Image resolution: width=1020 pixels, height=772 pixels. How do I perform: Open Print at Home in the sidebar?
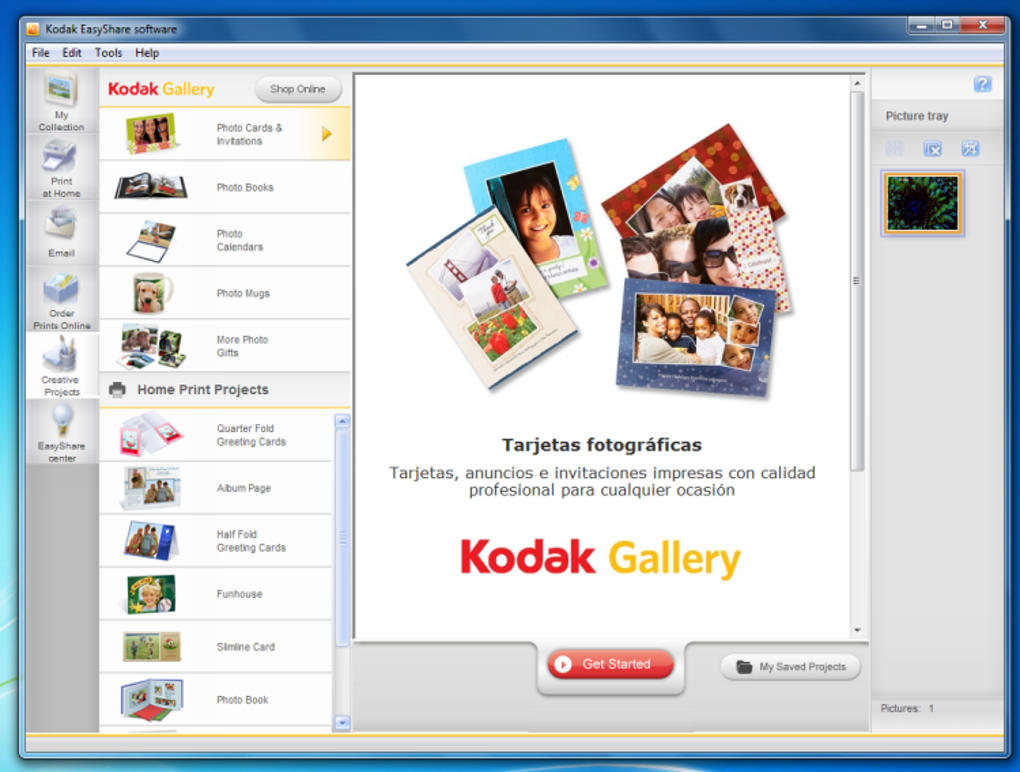(62, 168)
